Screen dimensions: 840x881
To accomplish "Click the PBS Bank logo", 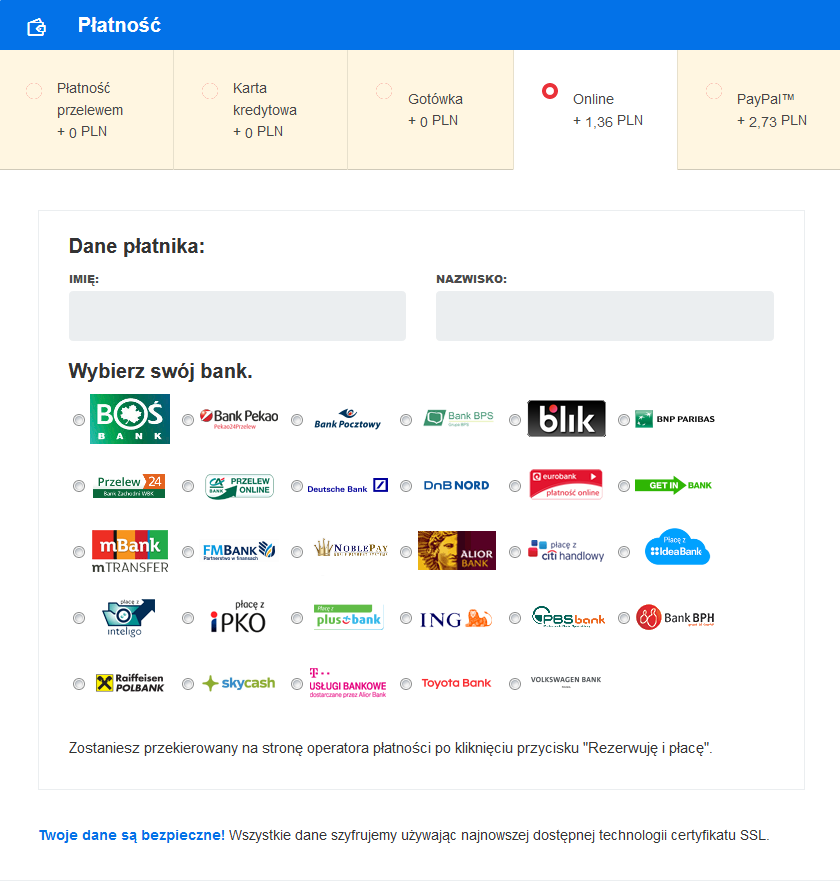I will [568, 617].
